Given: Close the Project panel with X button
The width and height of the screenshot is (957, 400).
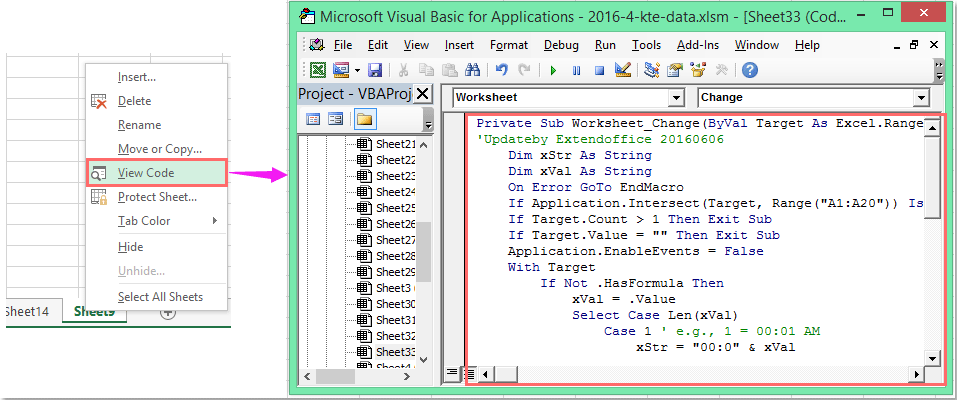Looking at the screenshot, I should tap(422, 94).
